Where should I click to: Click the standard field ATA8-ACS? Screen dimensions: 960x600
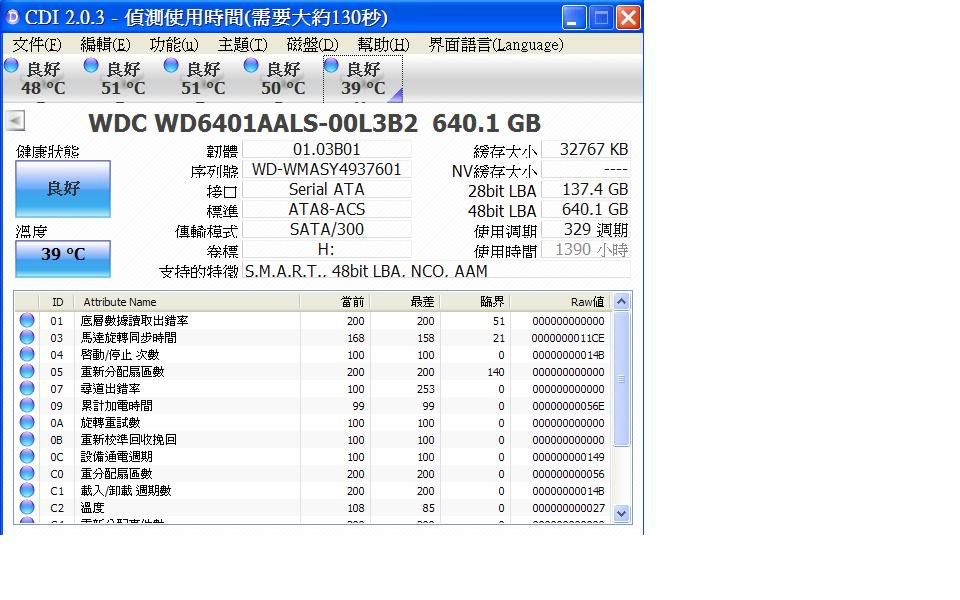point(326,210)
